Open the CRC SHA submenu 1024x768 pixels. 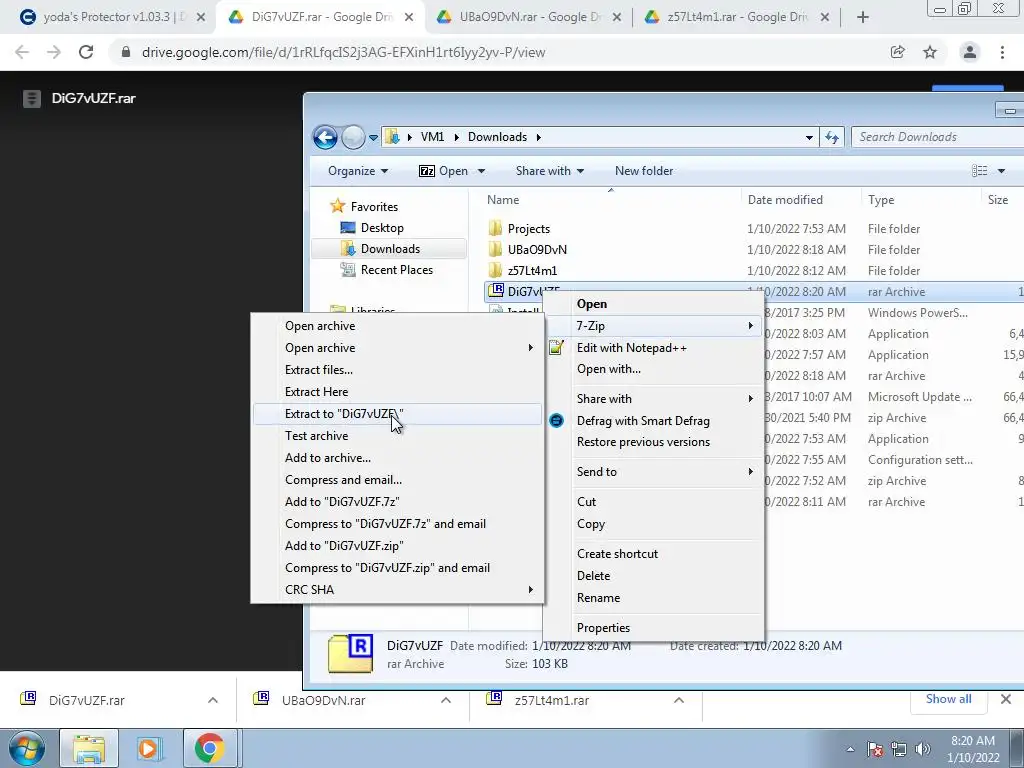(397, 589)
